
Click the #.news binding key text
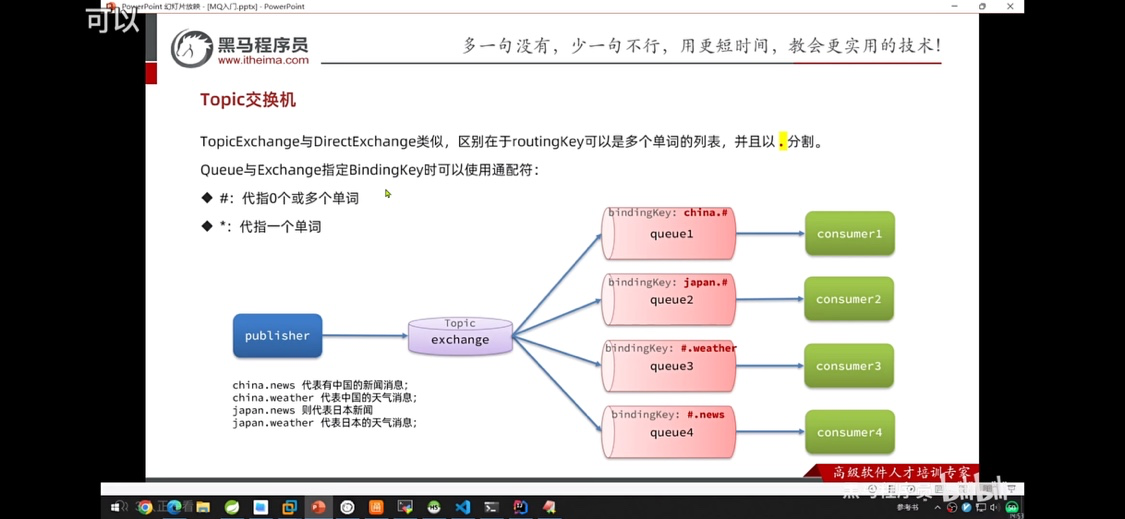[706, 414]
